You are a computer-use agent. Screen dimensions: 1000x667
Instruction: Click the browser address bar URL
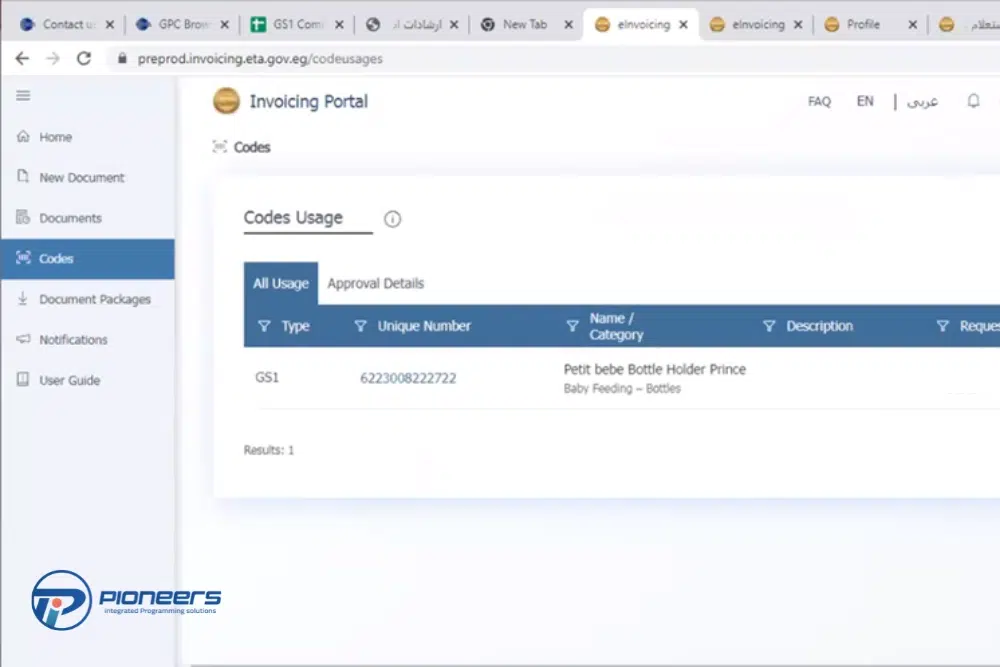260,59
